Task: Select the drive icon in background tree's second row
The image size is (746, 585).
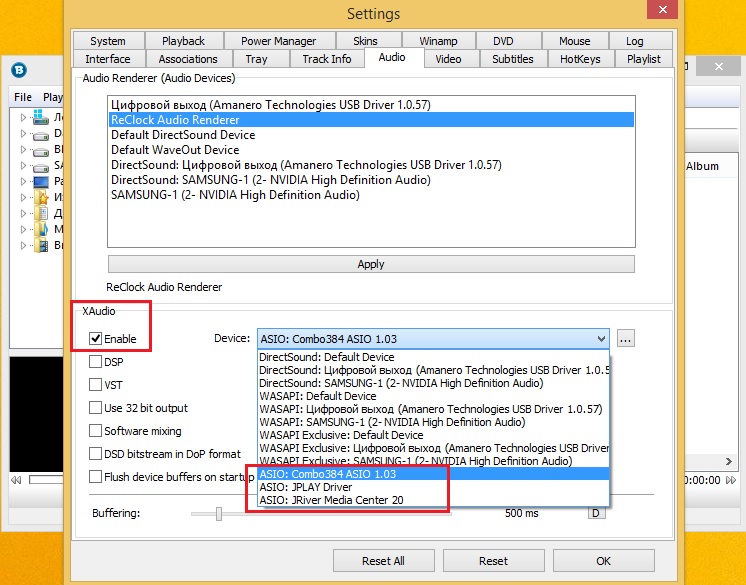Action: coord(41,136)
